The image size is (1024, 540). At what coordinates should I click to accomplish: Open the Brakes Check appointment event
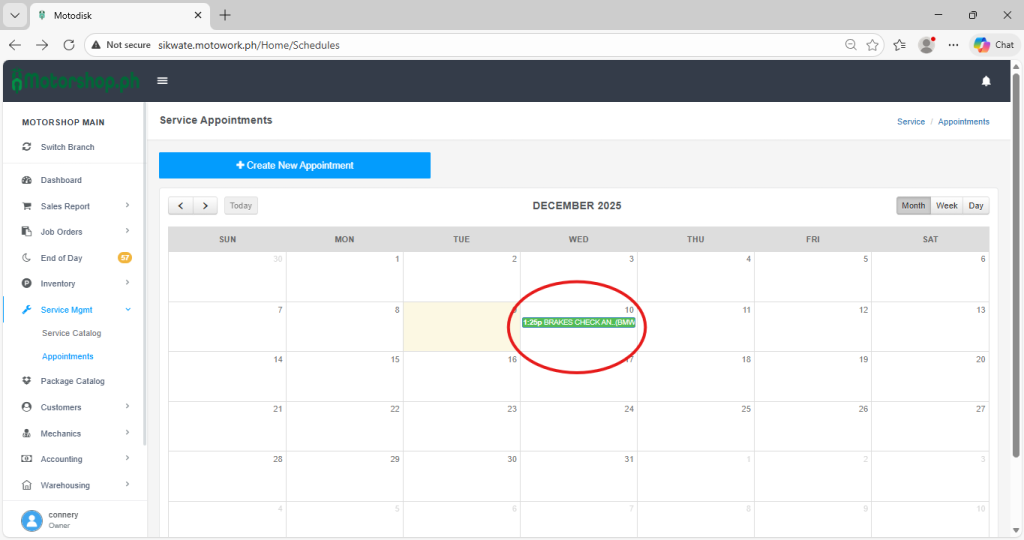click(x=578, y=322)
